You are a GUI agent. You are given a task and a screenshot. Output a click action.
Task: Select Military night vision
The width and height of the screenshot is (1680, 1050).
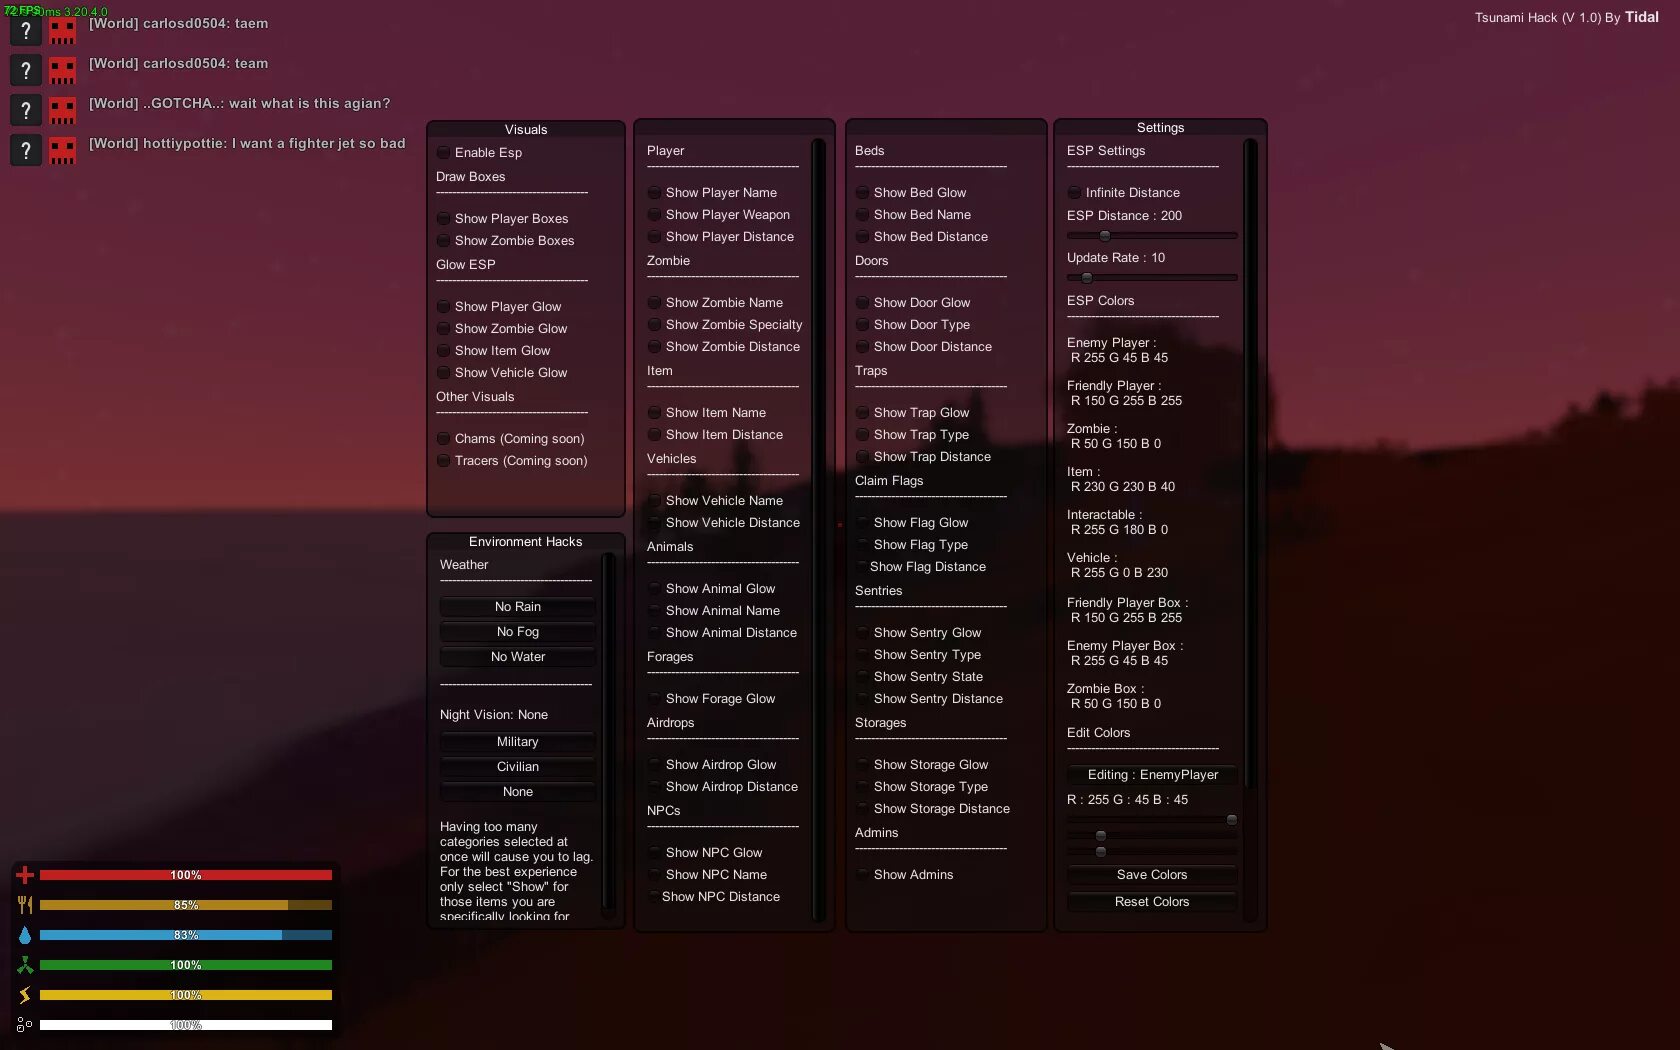(518, 741)
